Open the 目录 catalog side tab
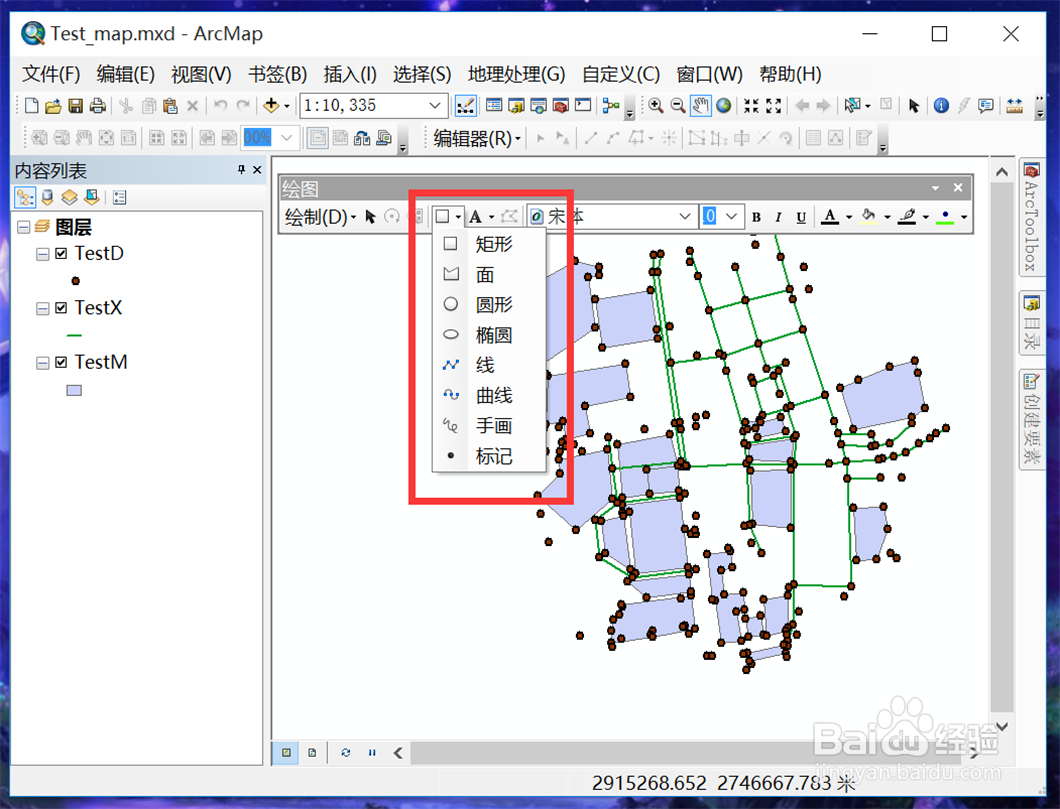Viewport: 1060px width, 809px height. (x=1031, y=322)
